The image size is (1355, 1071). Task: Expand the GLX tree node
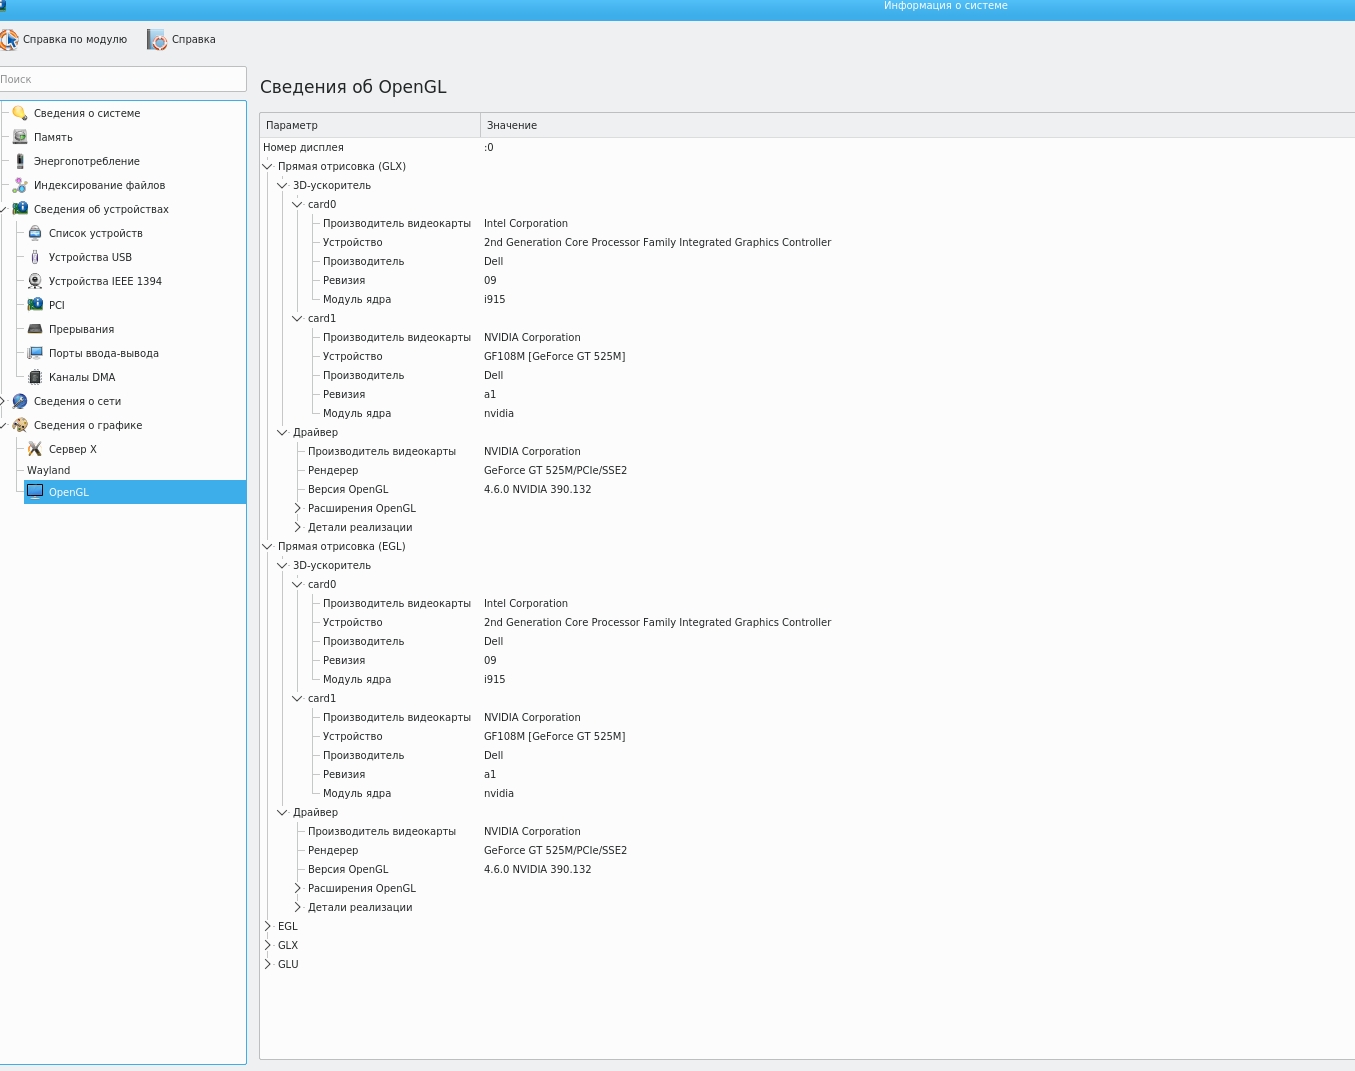click(x=267, y=945)
